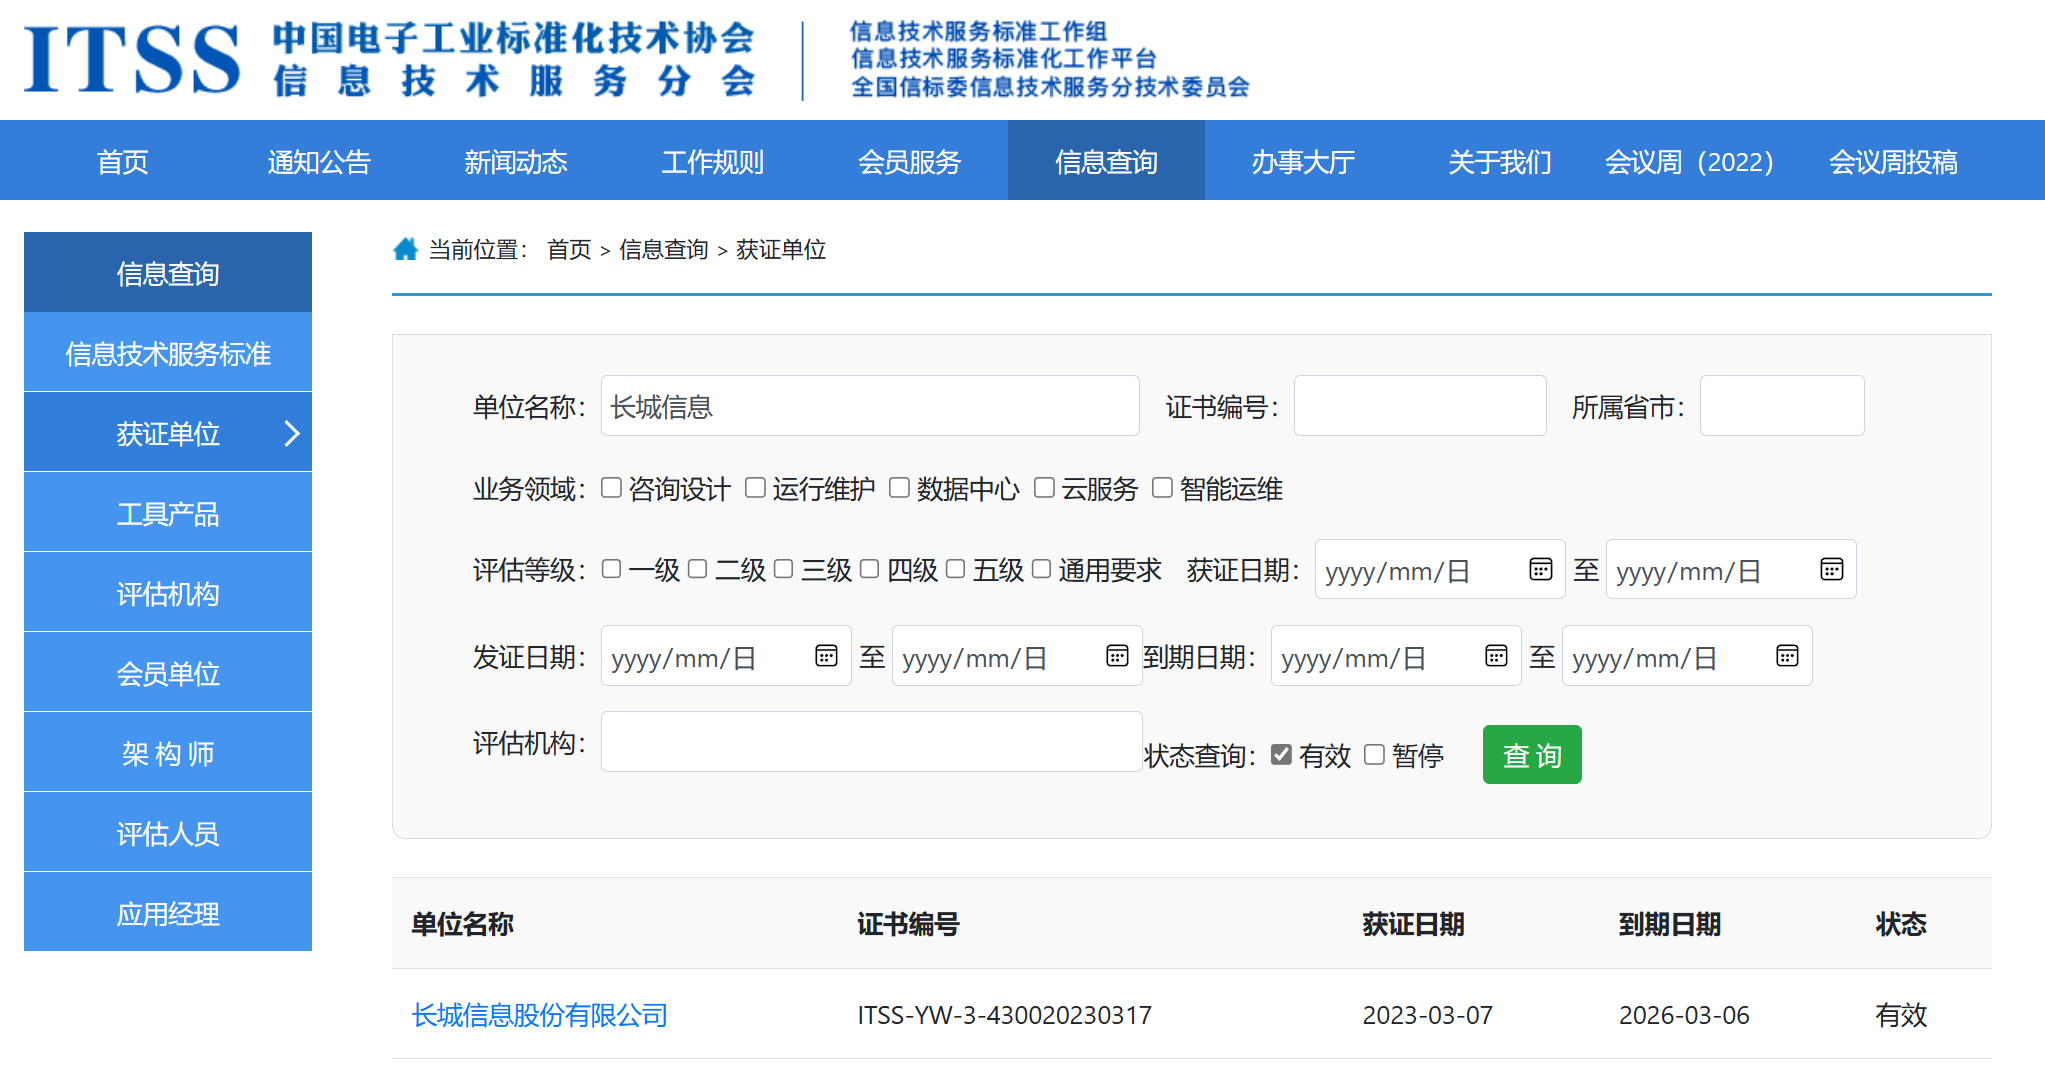Click the 单位名称 column header
This screenshot has width=2045, height=1065.
(463, 923)
